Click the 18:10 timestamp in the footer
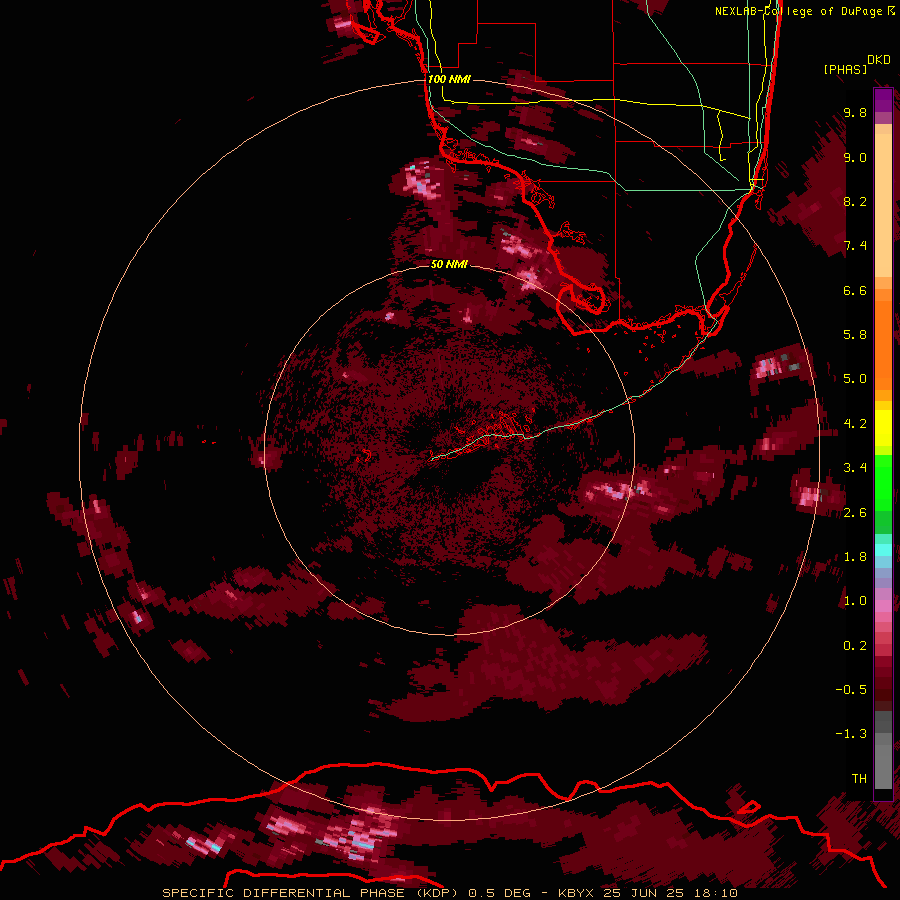Viewport: 900px width, 900px height. (714, 893)
